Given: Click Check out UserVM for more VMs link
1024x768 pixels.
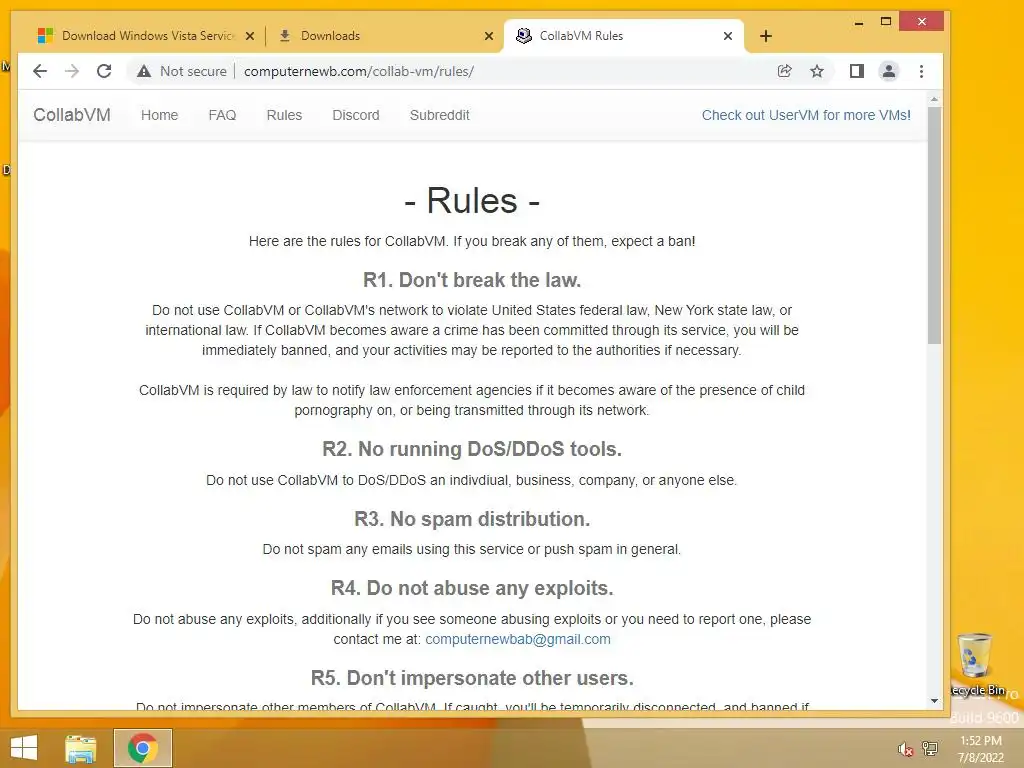Looking at the screenshot, I should pos(806,115).
